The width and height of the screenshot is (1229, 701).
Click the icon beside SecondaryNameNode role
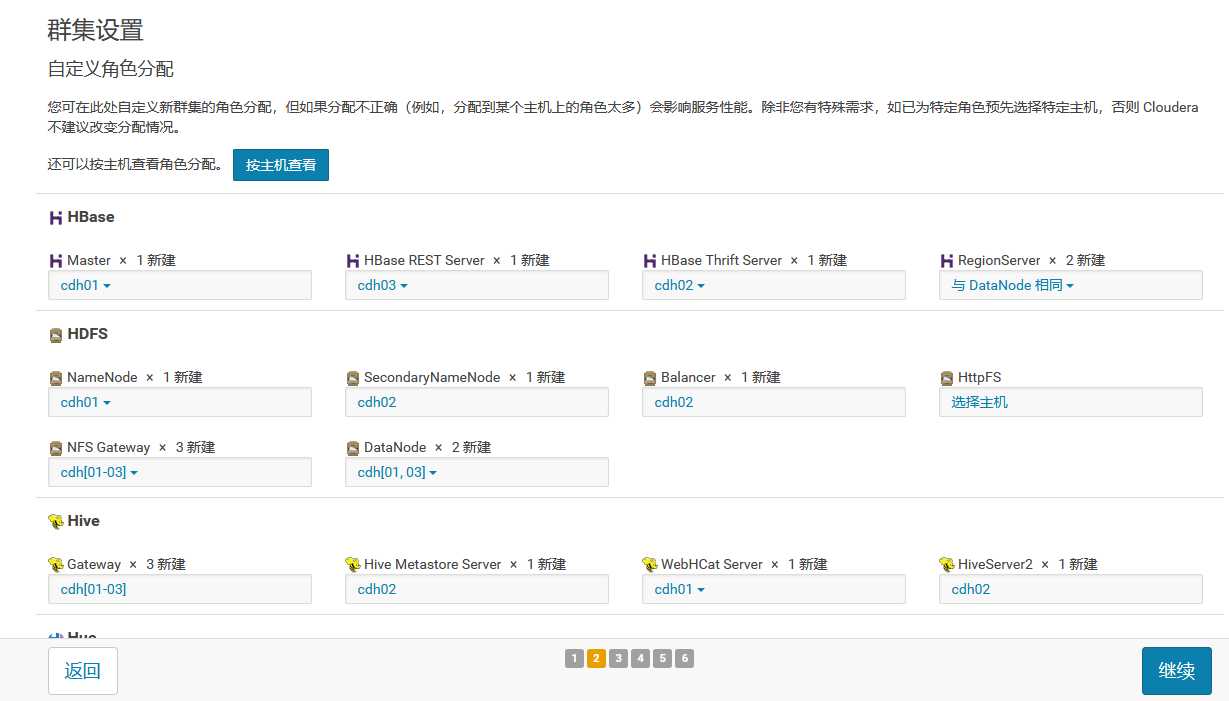[353, 378]
